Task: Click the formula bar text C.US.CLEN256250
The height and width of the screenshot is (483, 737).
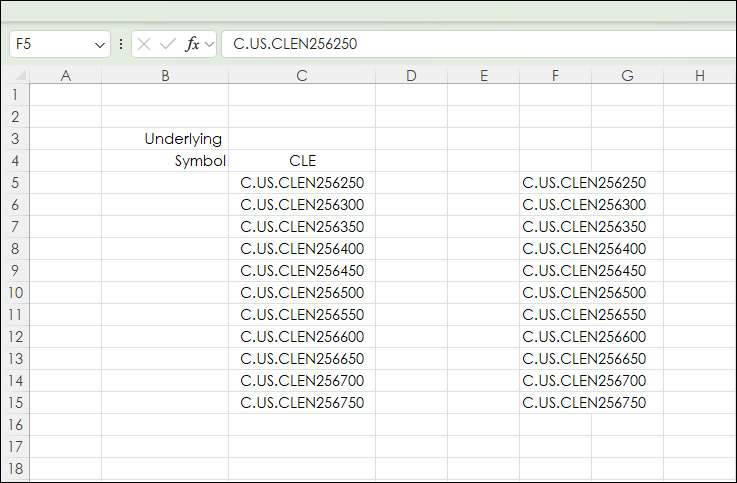Action: [295, 44]
